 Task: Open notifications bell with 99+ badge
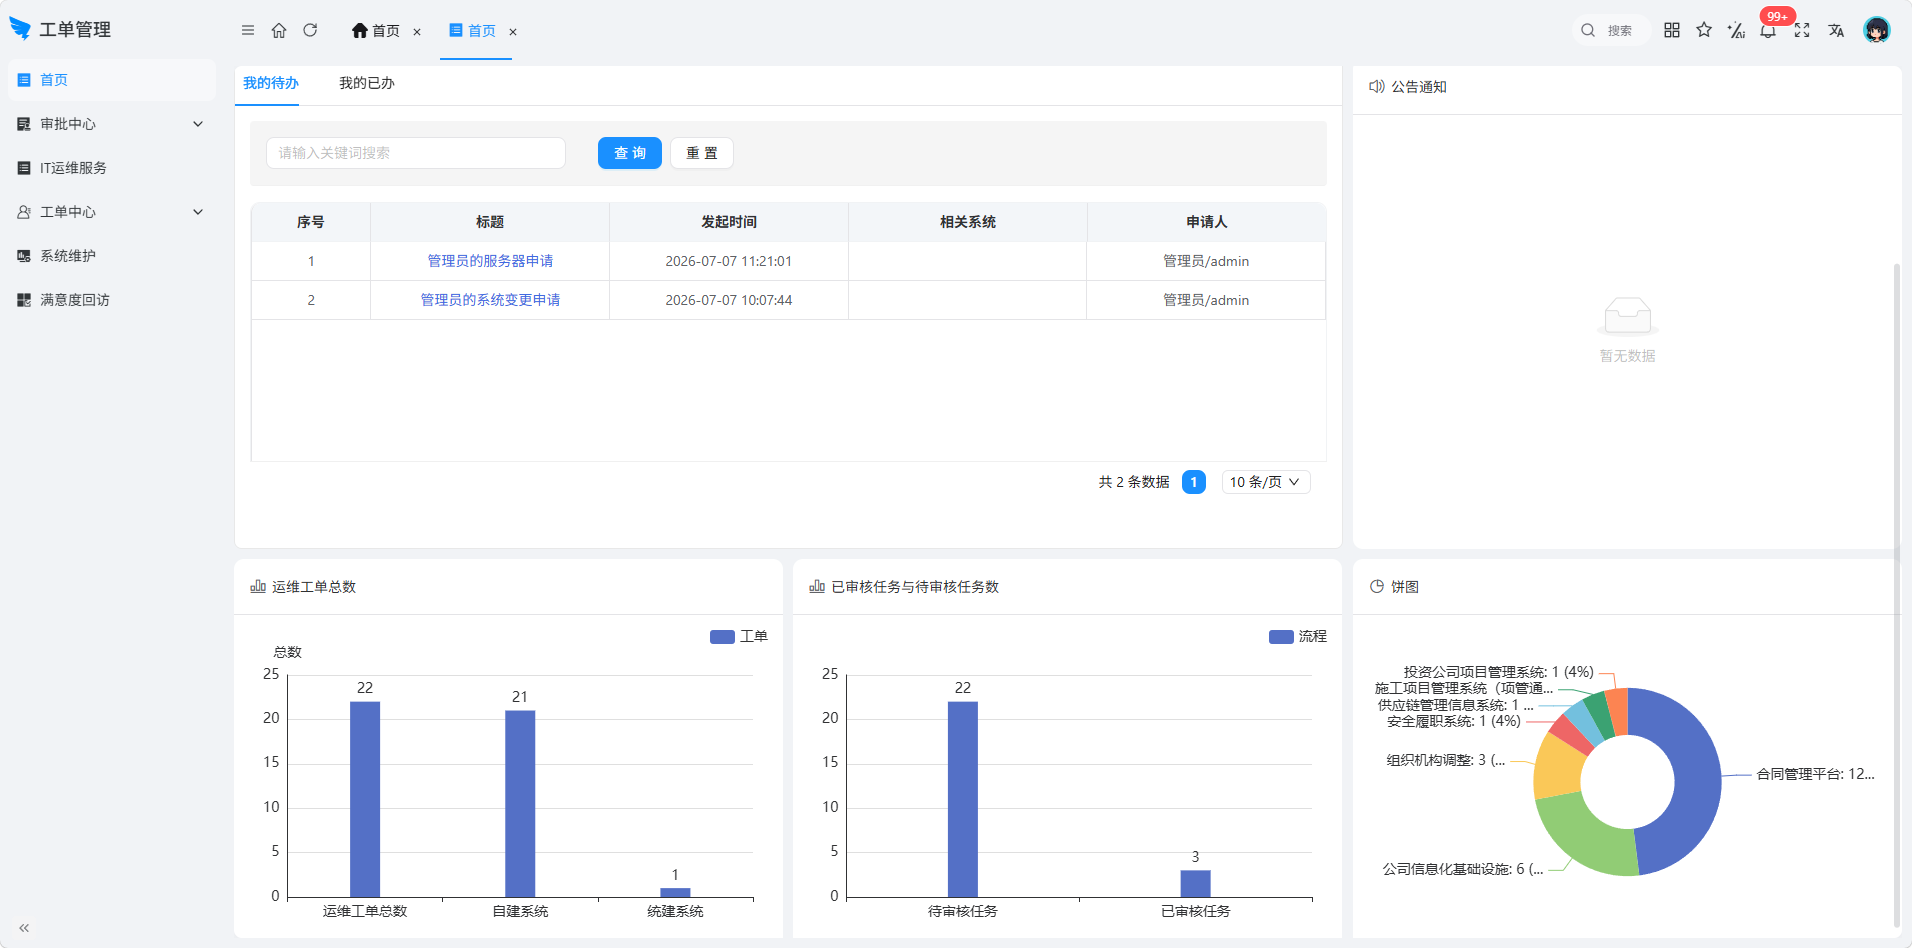click(1768, 30)
